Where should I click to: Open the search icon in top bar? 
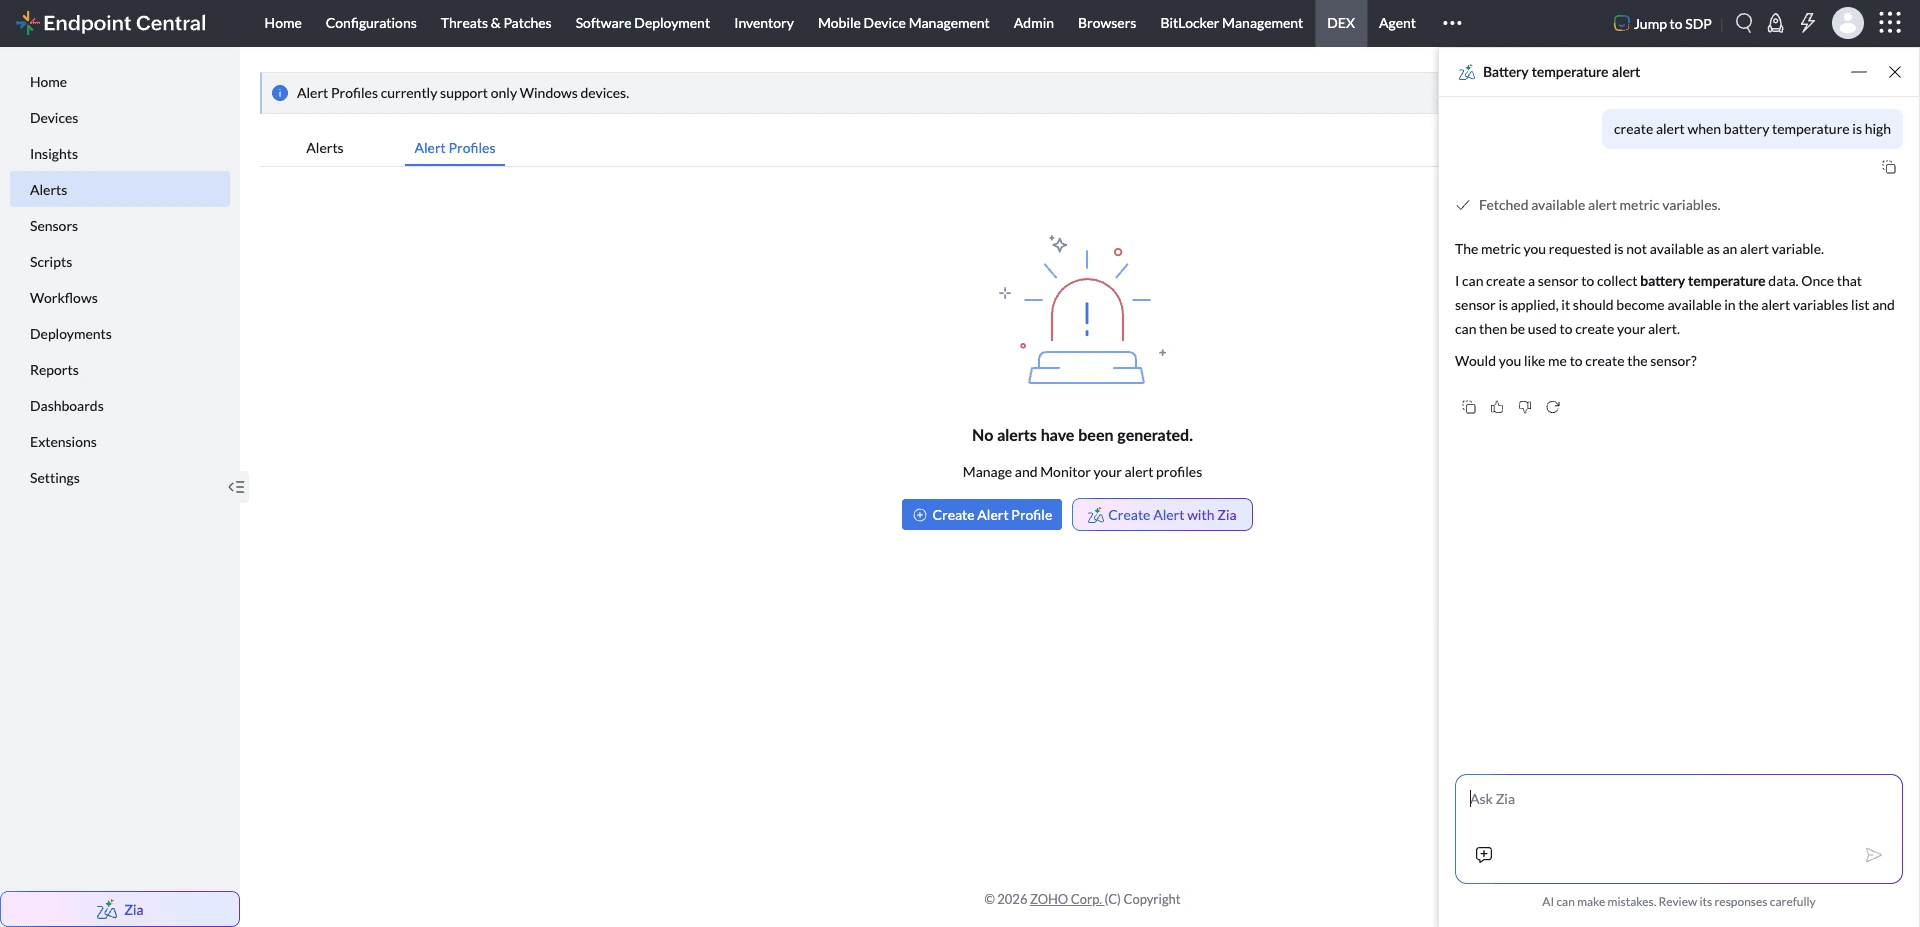pos(1744,23)
